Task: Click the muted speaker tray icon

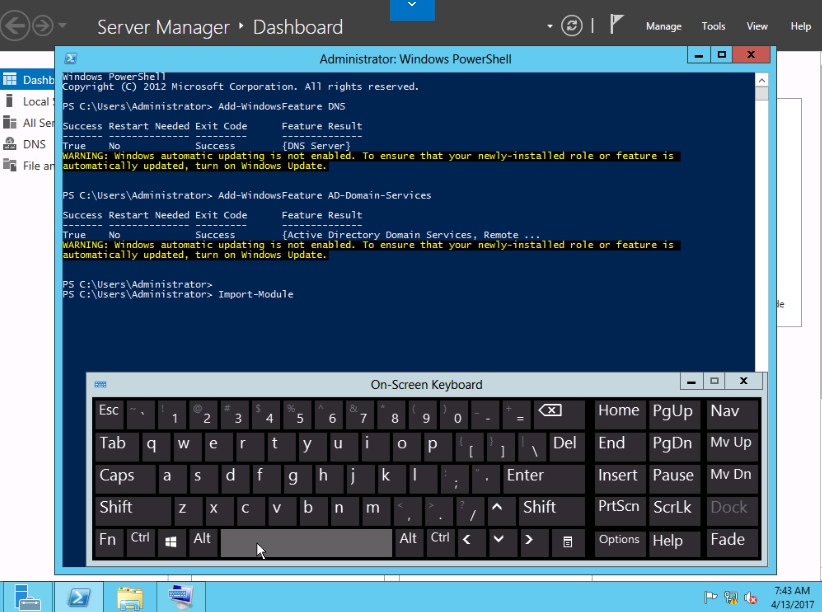Action: [750, 597]
